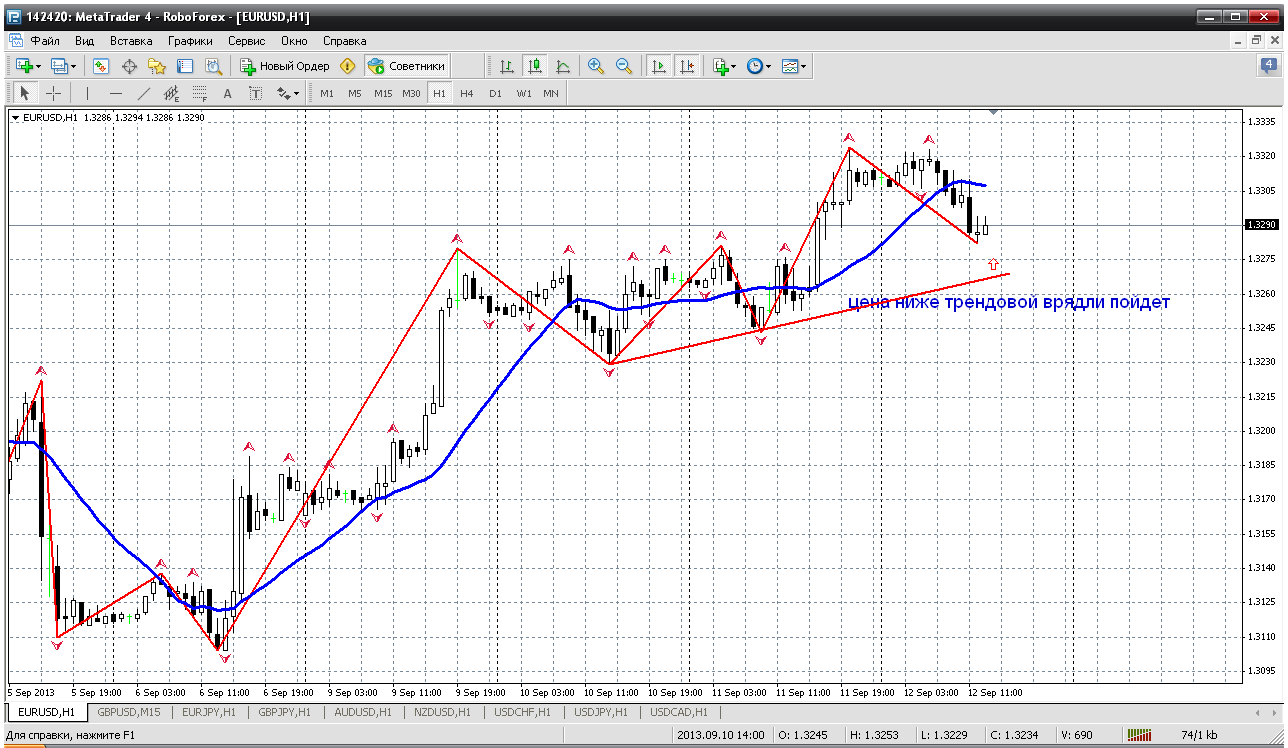Expand the Profiles dropdown arrow
This screenshot has height=748, width=1288.
tap(73, 66)
